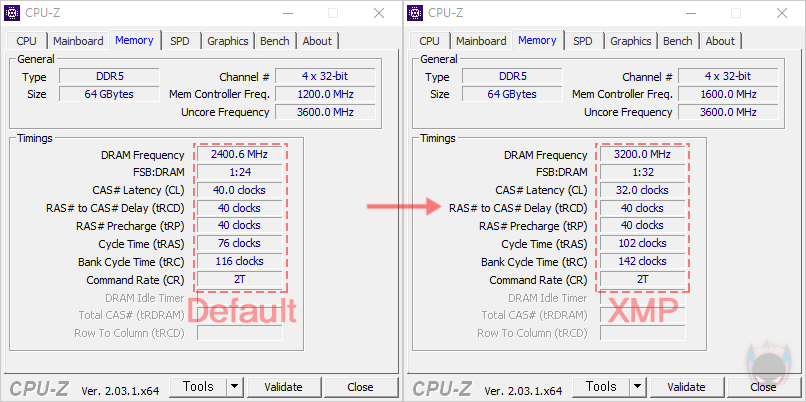Click Validate in the right CPU-Z window

tap(687, 387)
